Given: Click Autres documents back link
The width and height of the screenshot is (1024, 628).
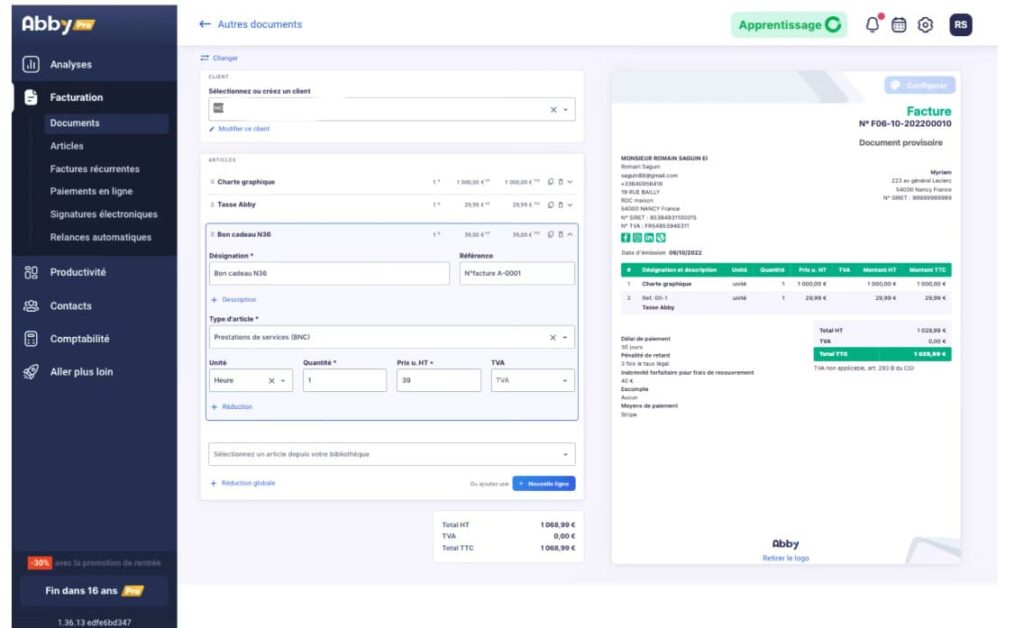Looking at the screenshot, I should [x=260, y=24].
